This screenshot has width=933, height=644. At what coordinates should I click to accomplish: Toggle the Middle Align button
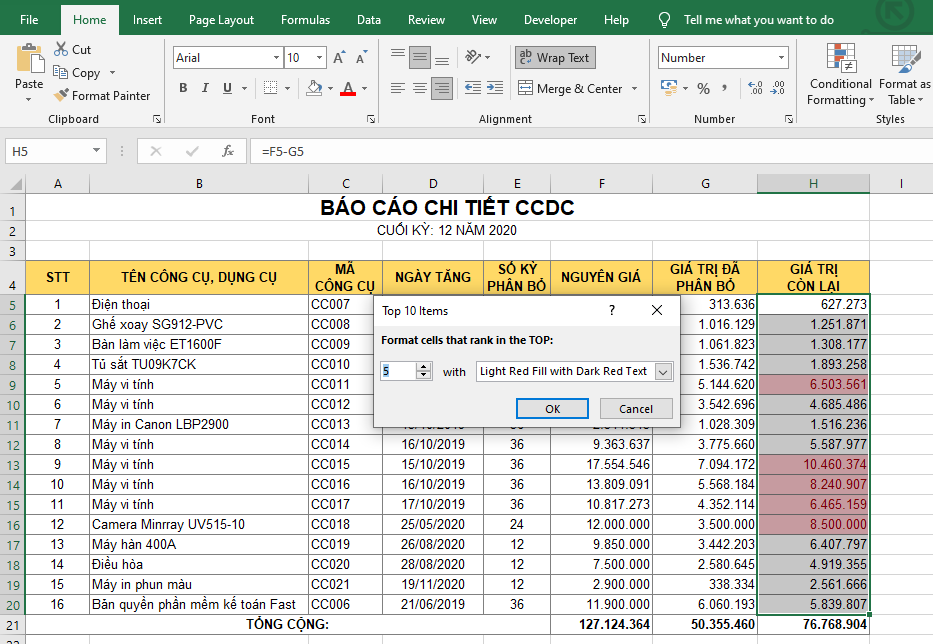pos(420,58)
